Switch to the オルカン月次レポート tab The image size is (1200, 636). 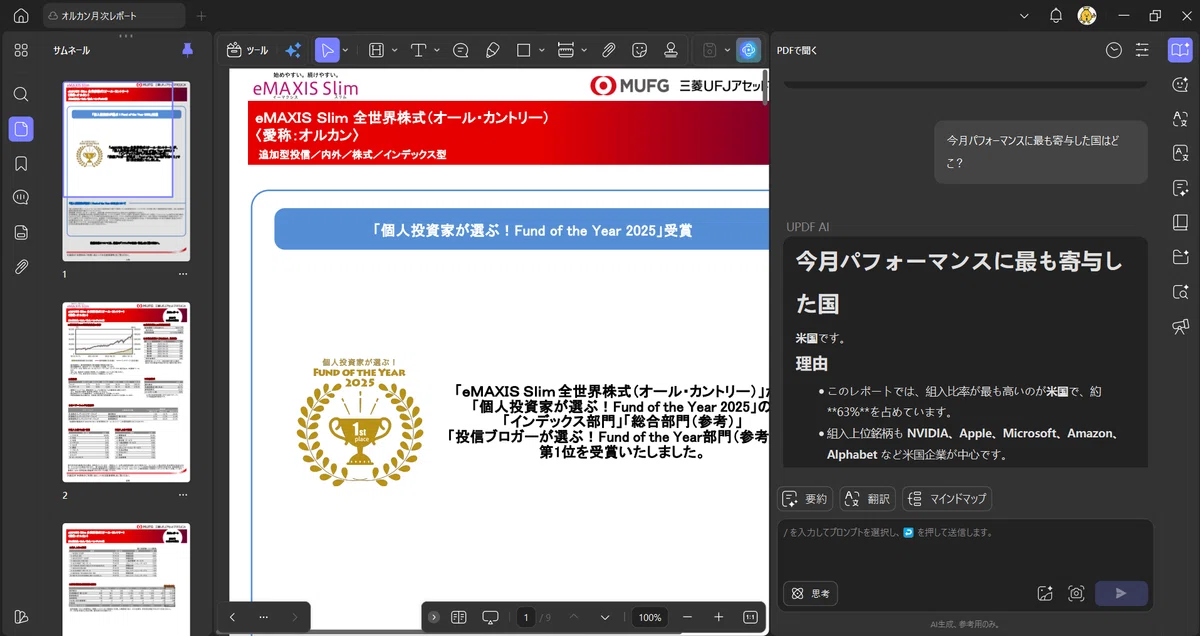(114, 16)
